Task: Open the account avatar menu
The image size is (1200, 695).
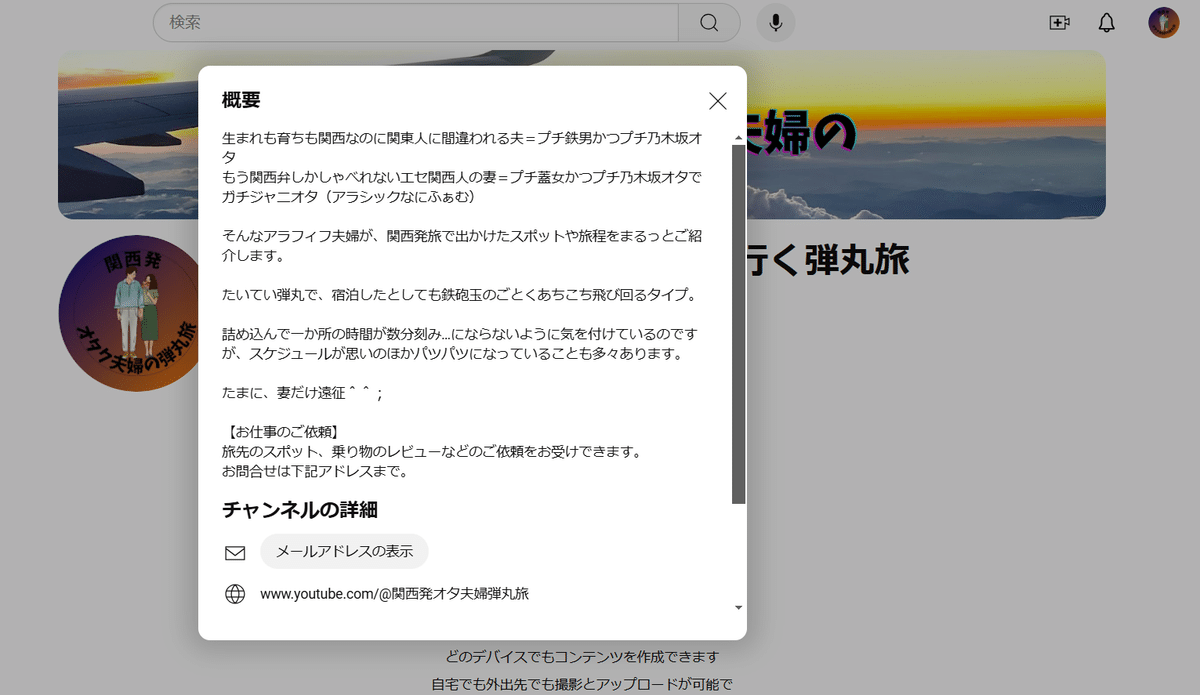Action: point(1164,22)
